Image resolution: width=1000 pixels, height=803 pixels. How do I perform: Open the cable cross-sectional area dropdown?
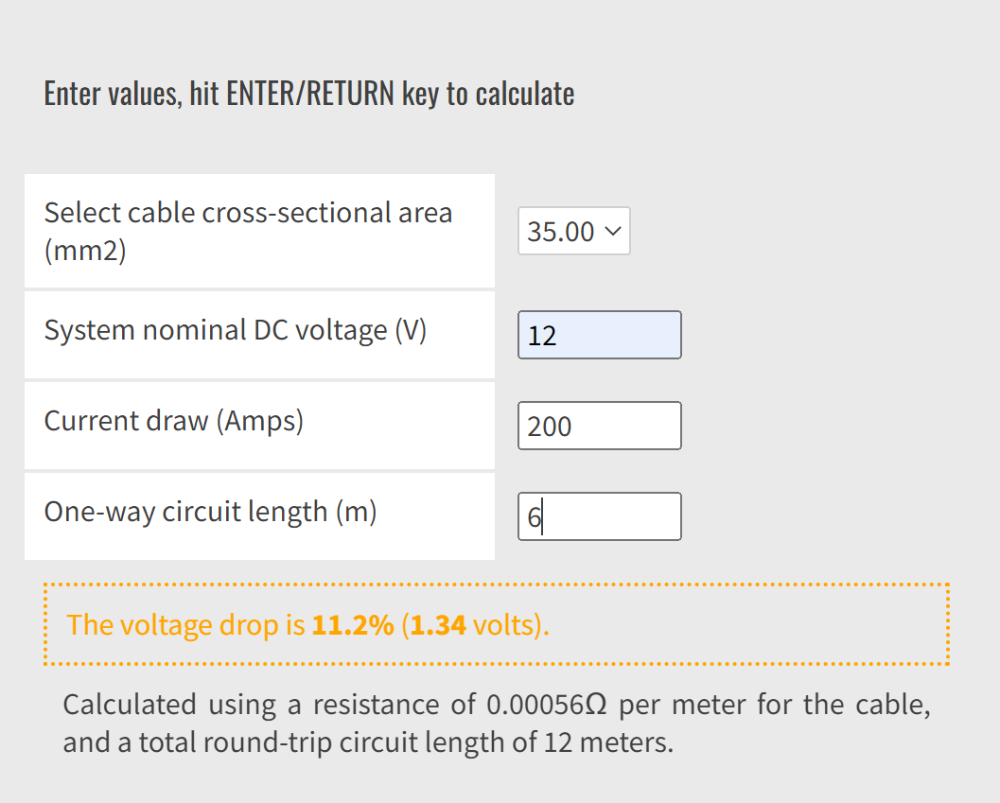[x=573, y=231]
